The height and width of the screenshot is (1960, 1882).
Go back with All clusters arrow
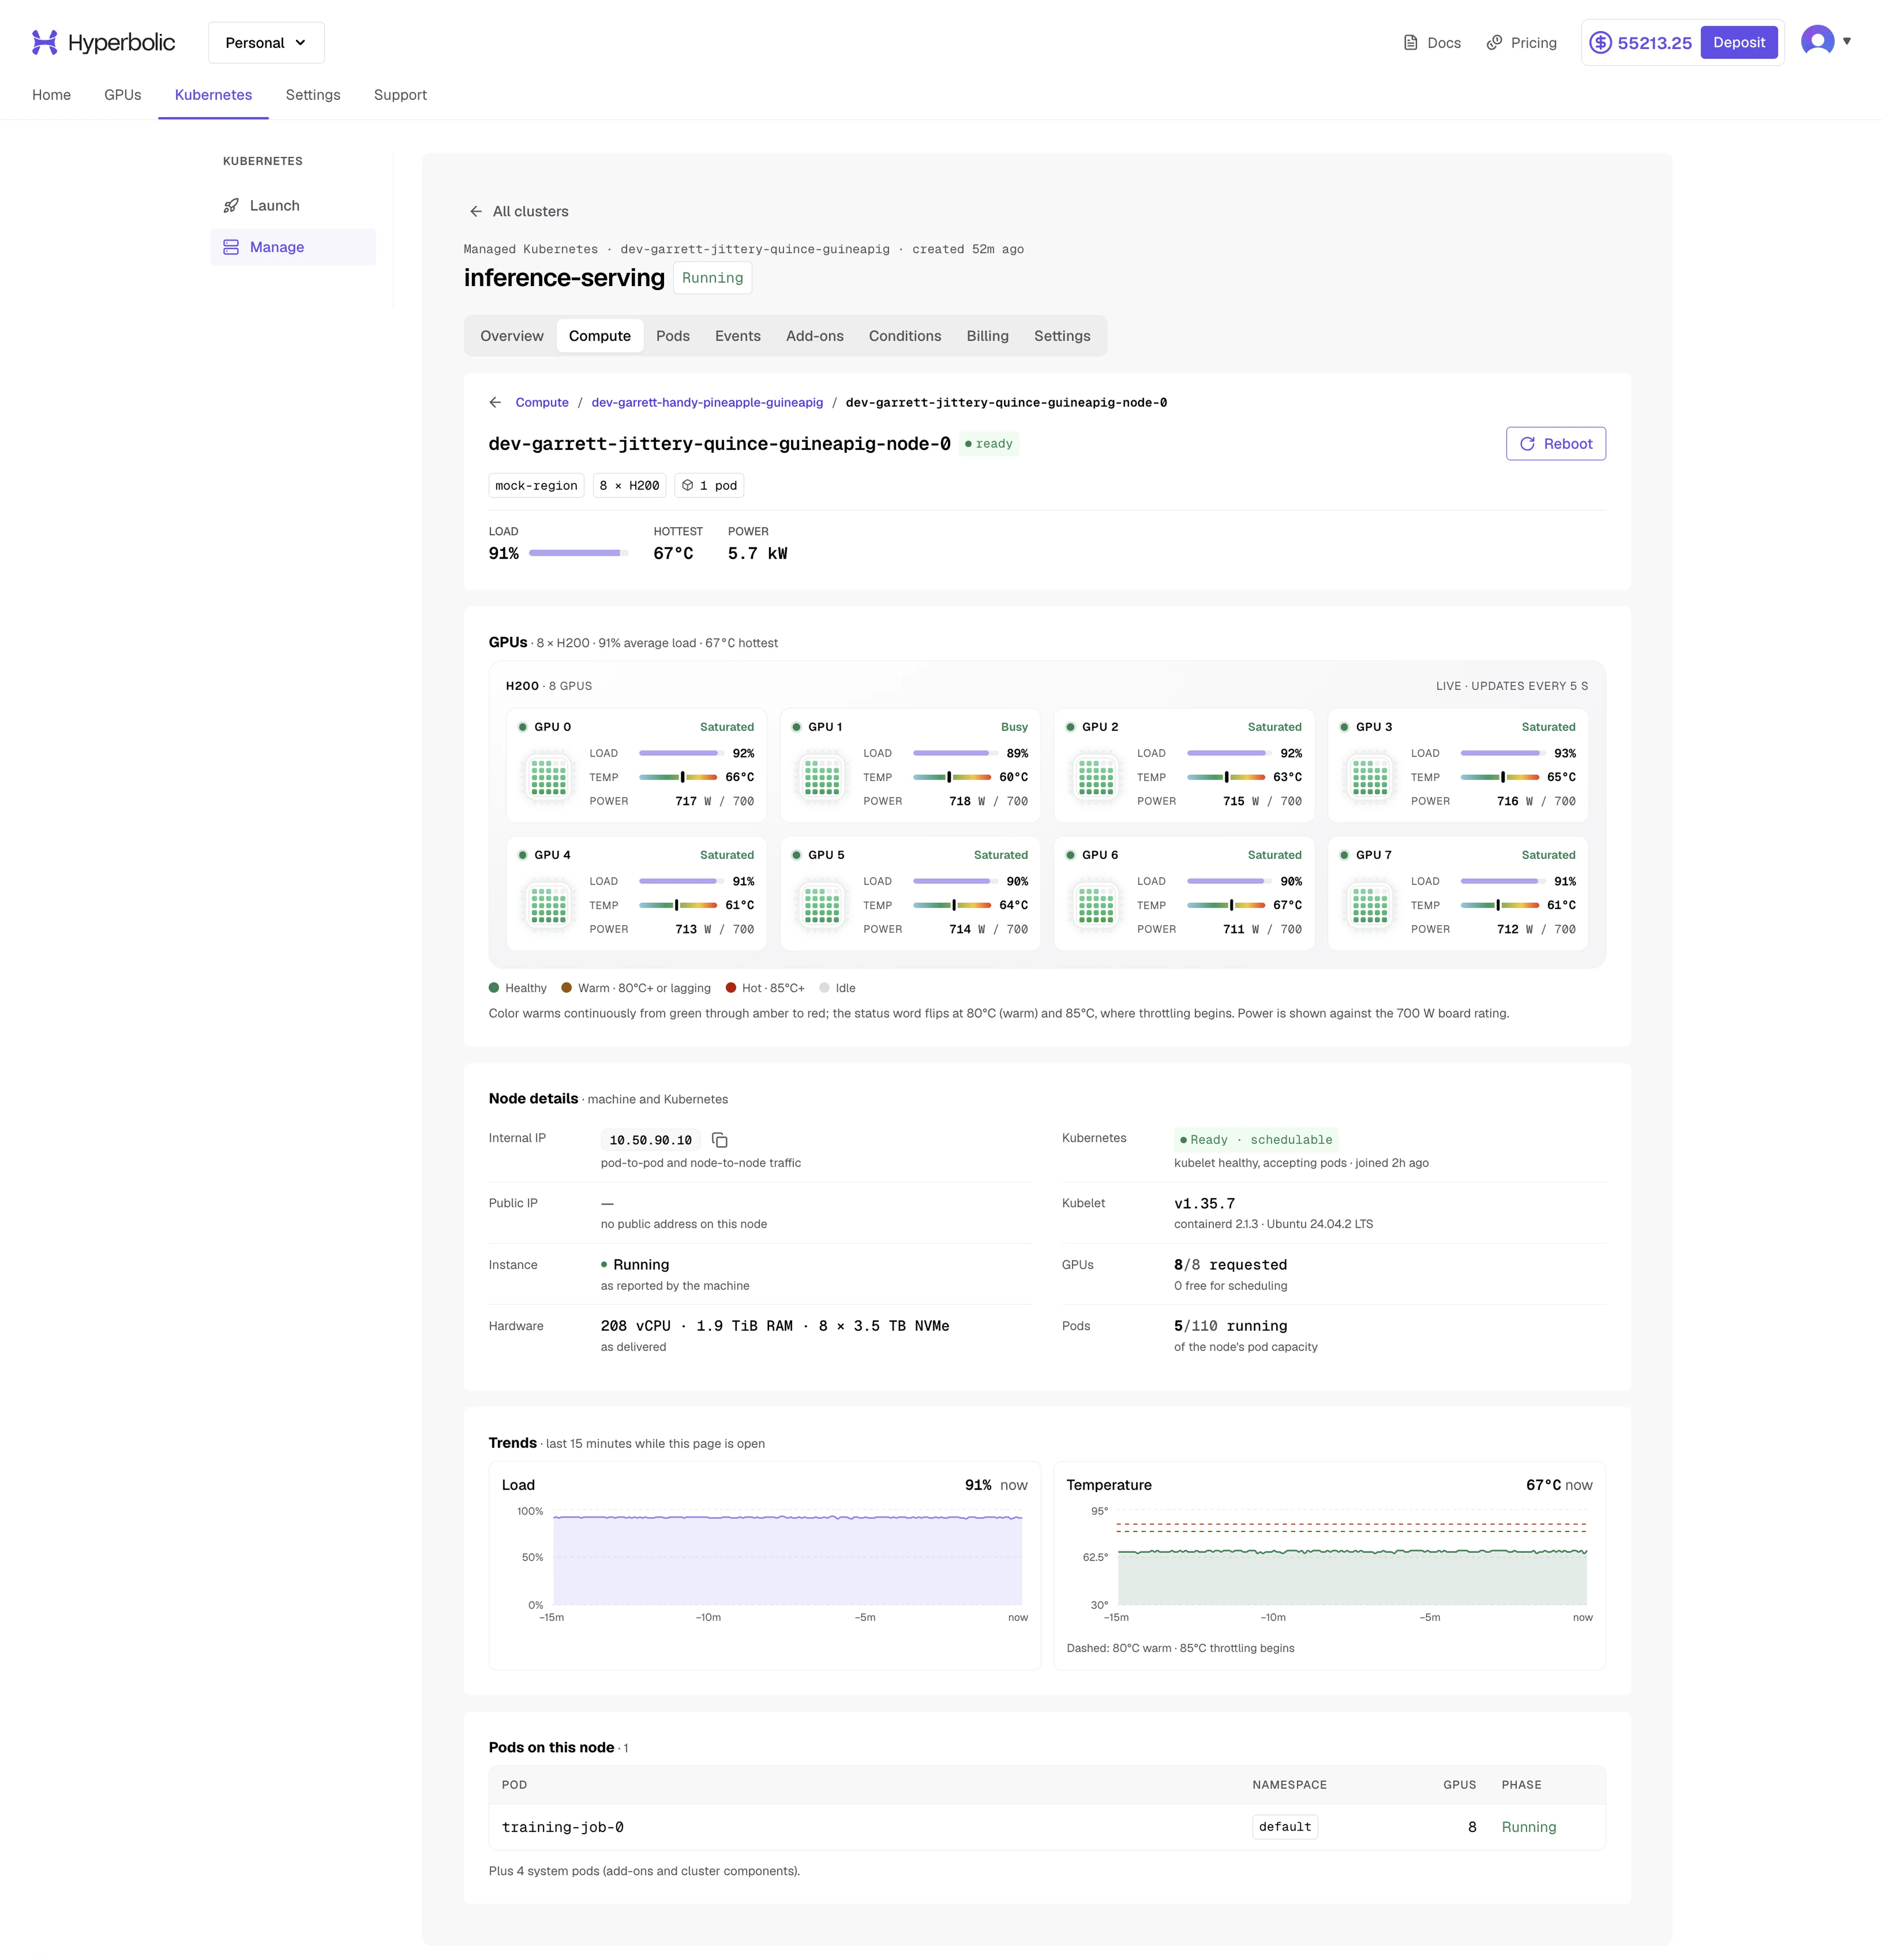tap(476, 211)
